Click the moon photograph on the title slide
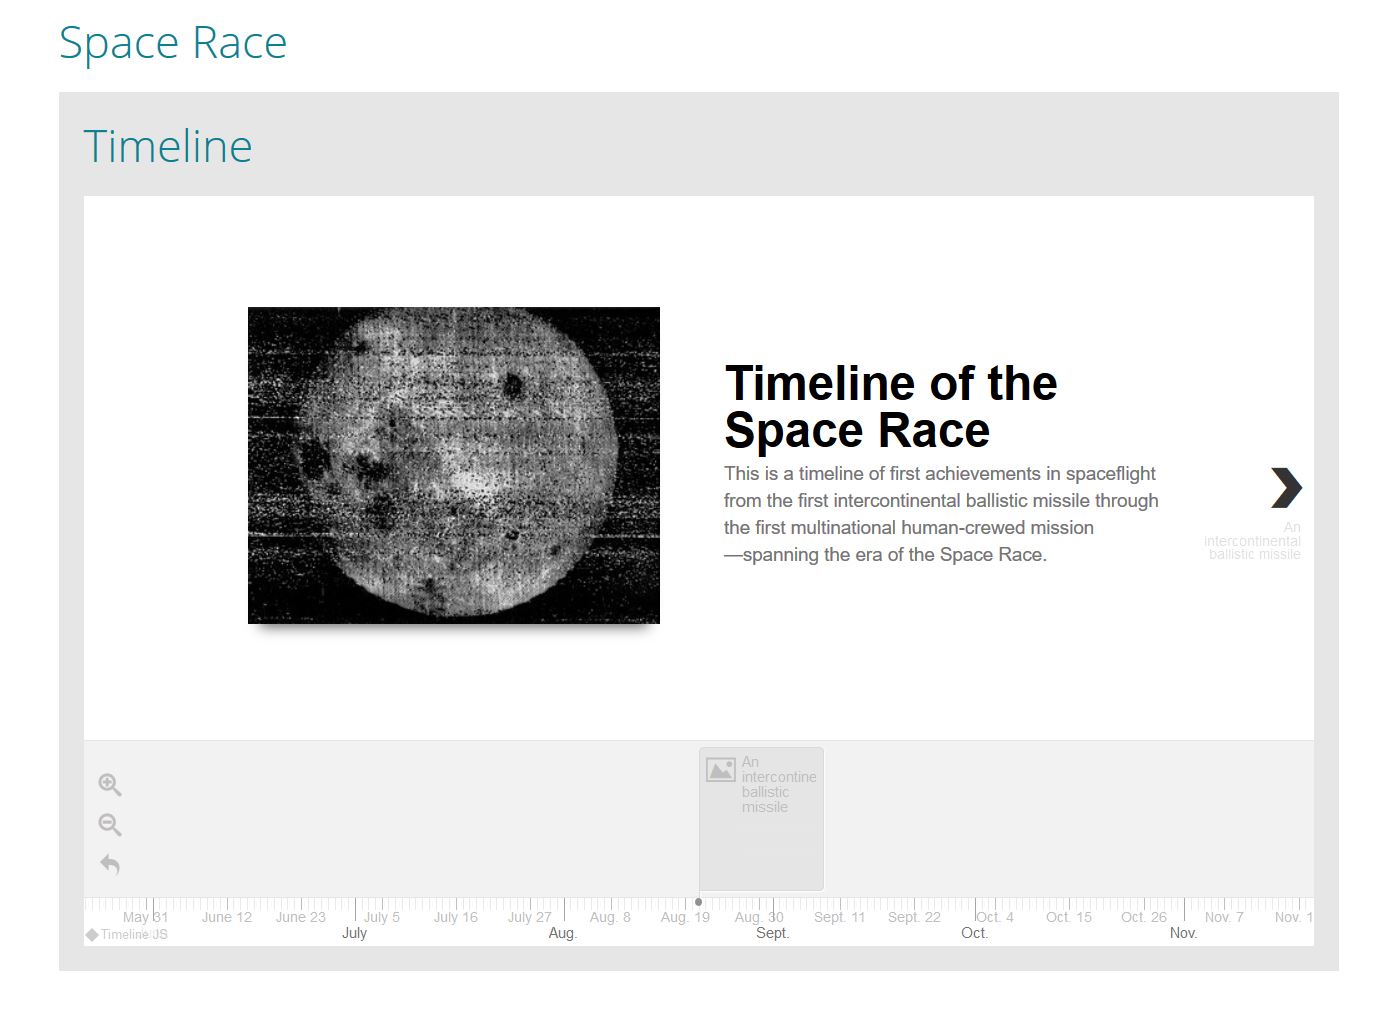The image size is (1374, 1015). 453,464
